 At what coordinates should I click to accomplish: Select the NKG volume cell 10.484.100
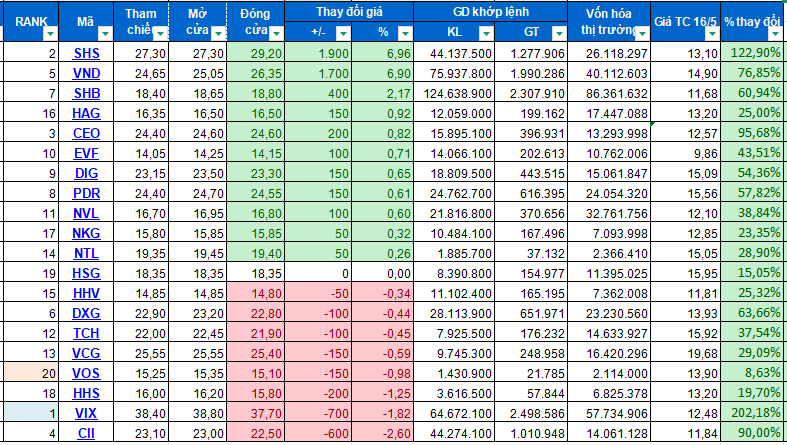pos(454,233)
